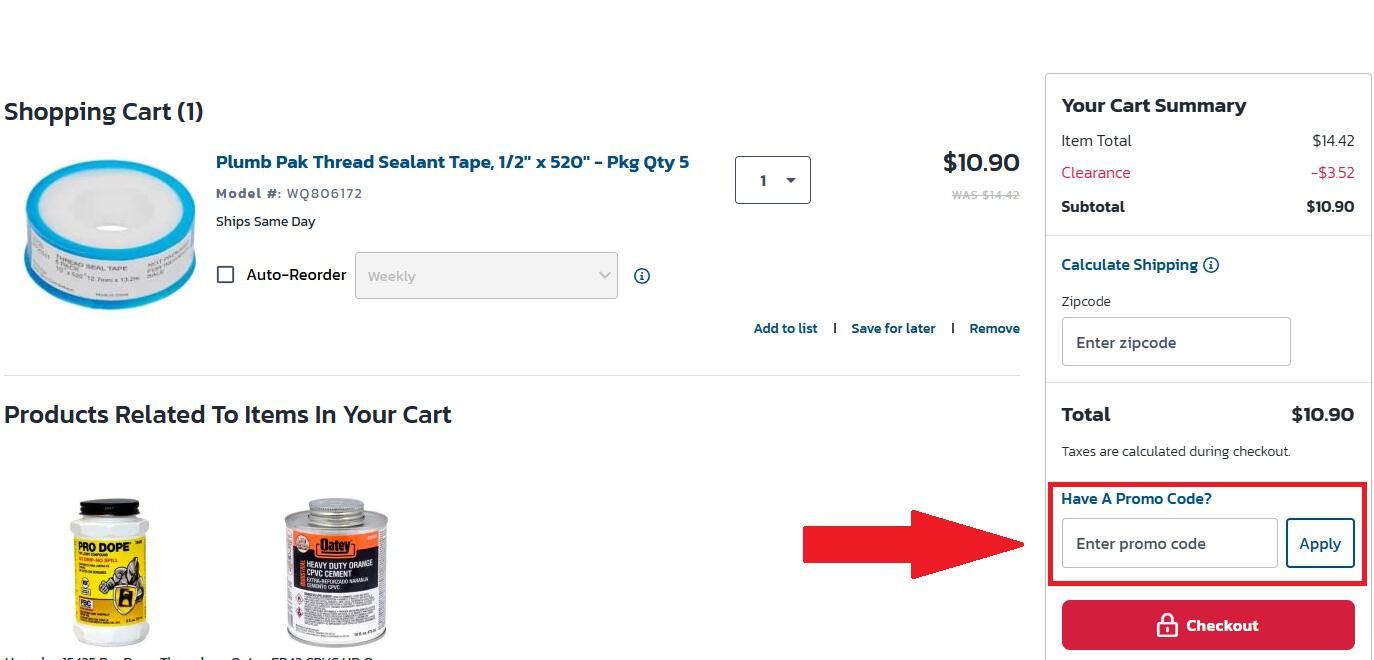Enable Auto-Reorder for the sealant tape
This screenshot has width=1374, height=660.
(225, 274)
